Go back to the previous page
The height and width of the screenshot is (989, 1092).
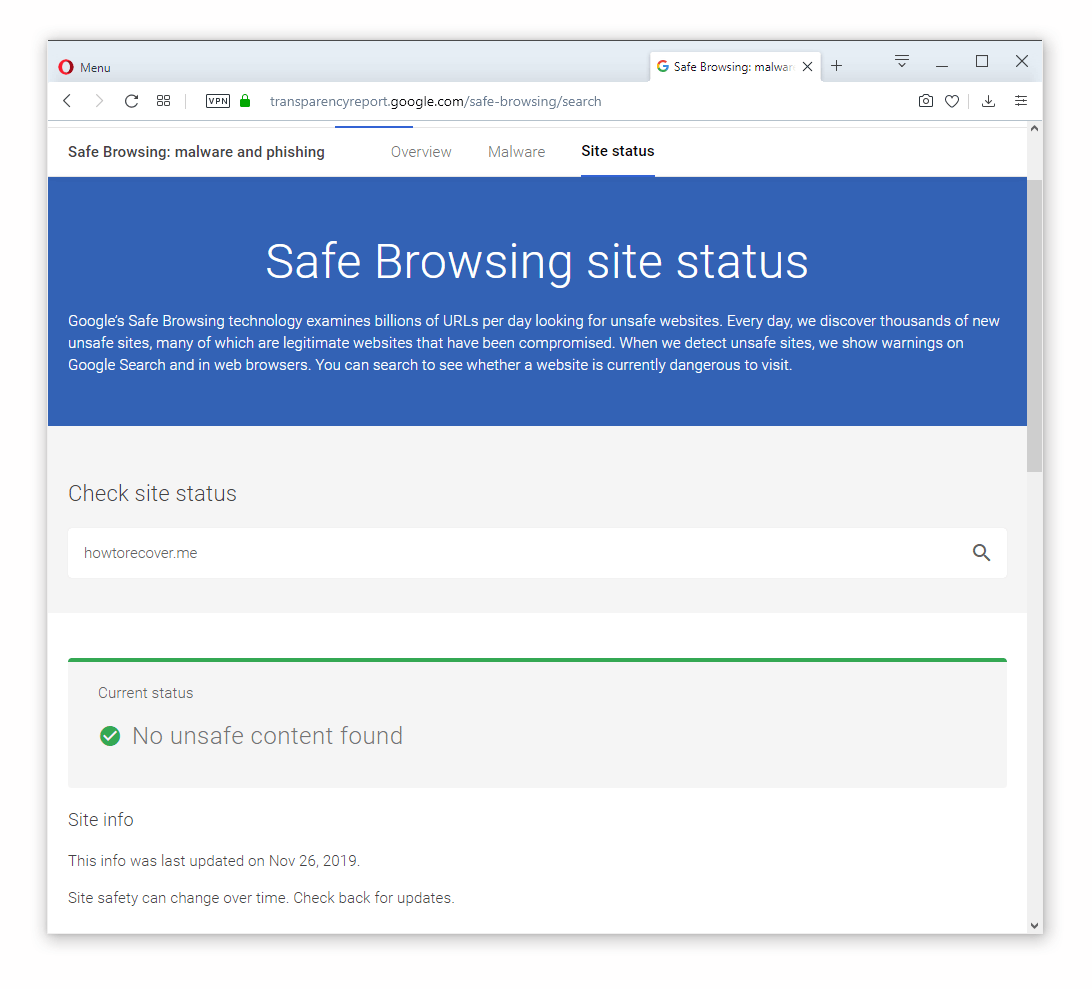coord(68,101)
